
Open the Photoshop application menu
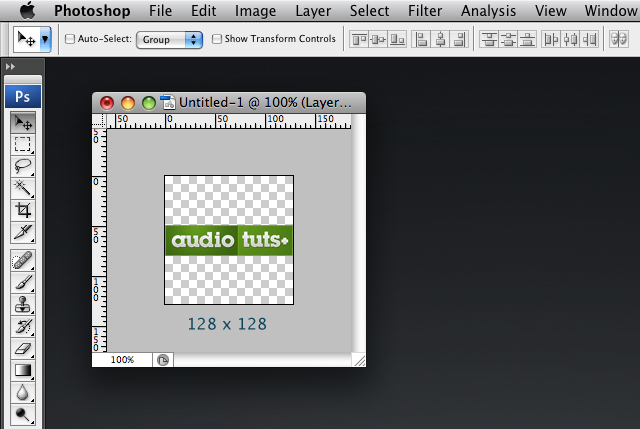[92, 11]
